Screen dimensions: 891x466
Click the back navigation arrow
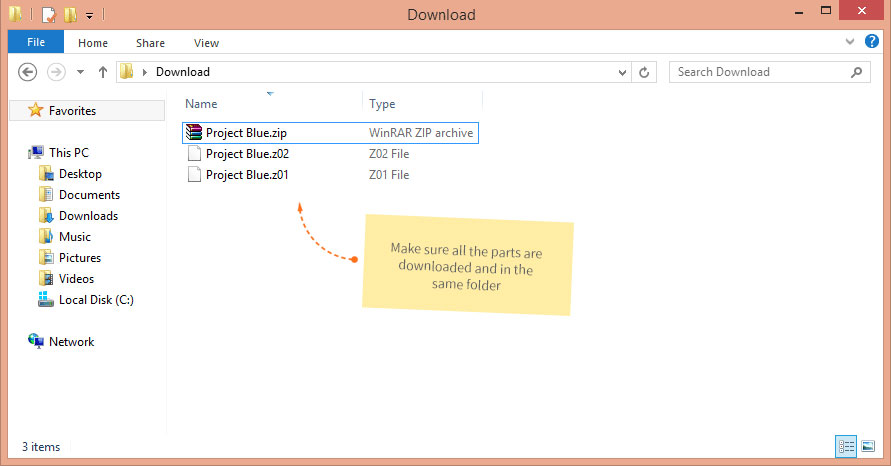28,72
